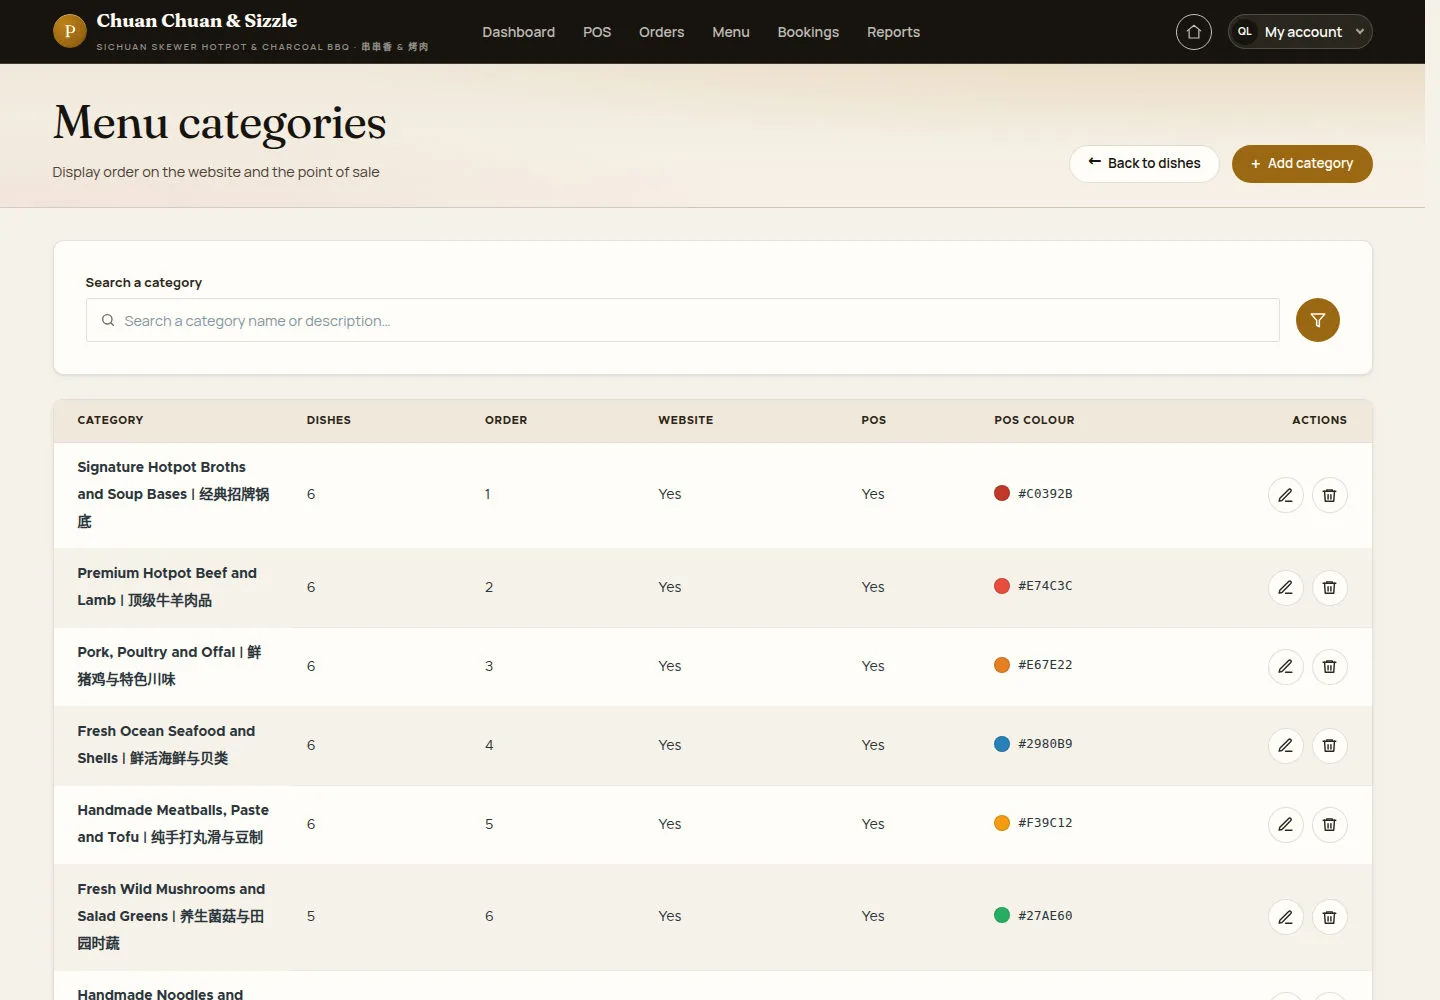This screenshot has height=1000, width=1440.
Task: Focus the category search input field
Action: [683, 320]
